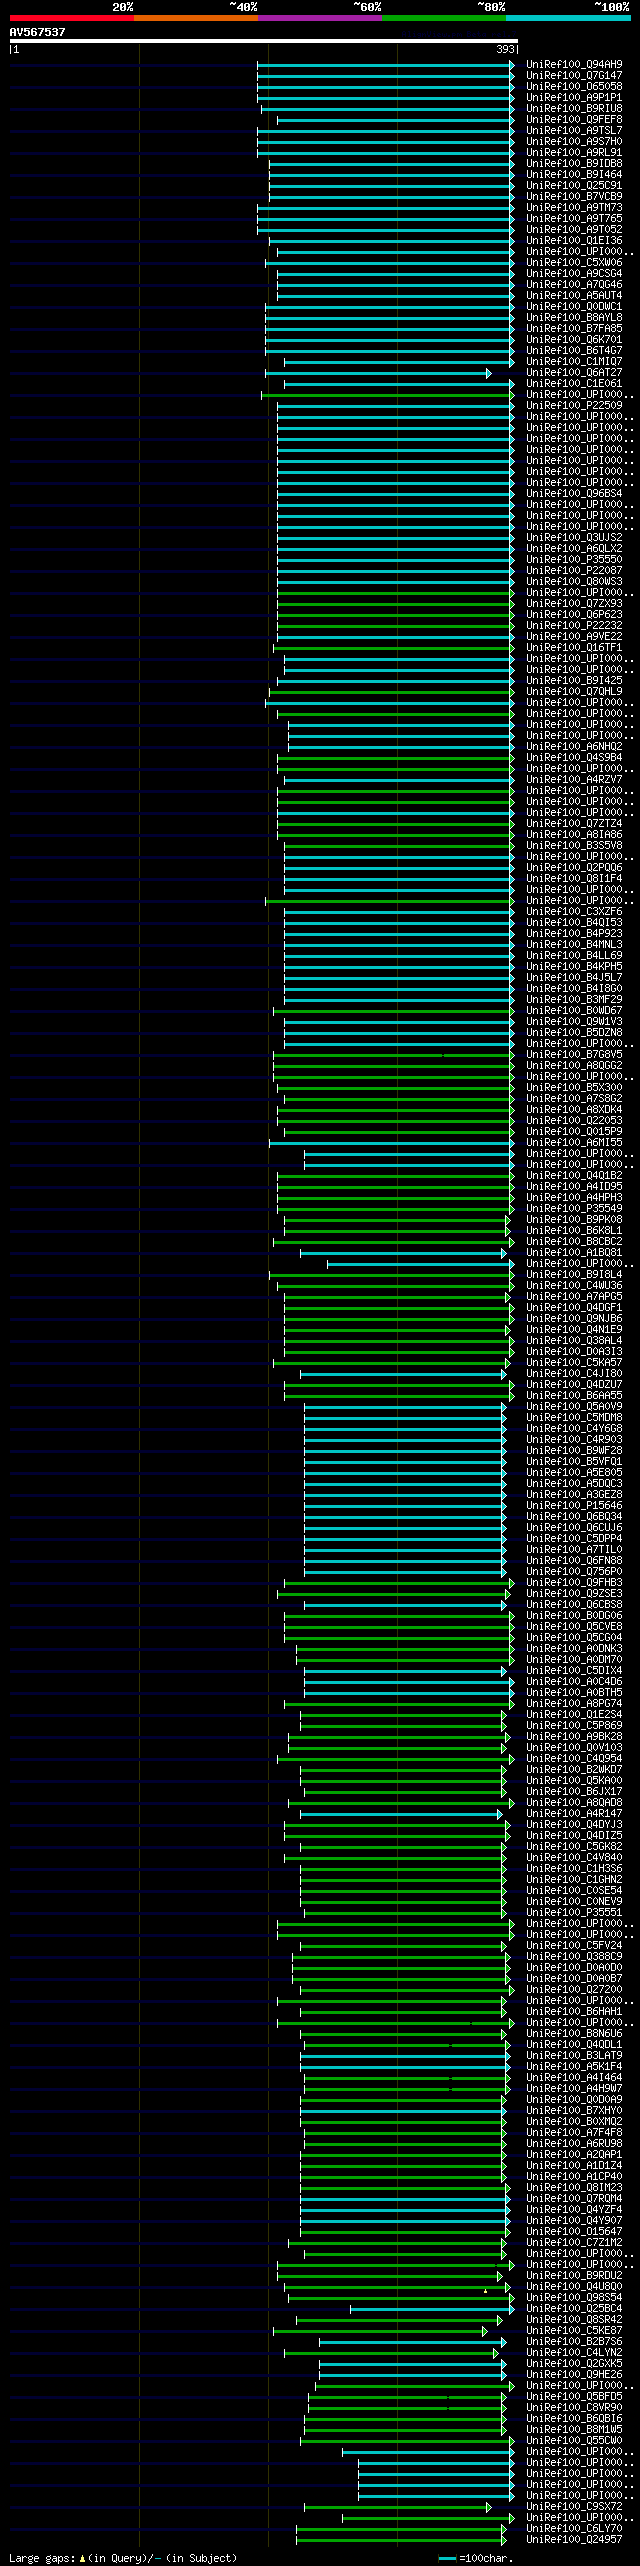Viewport: 640px width, 2566px height.
Task: Select hit label UniRef100_Q94AH9
Action: (574, 64)
